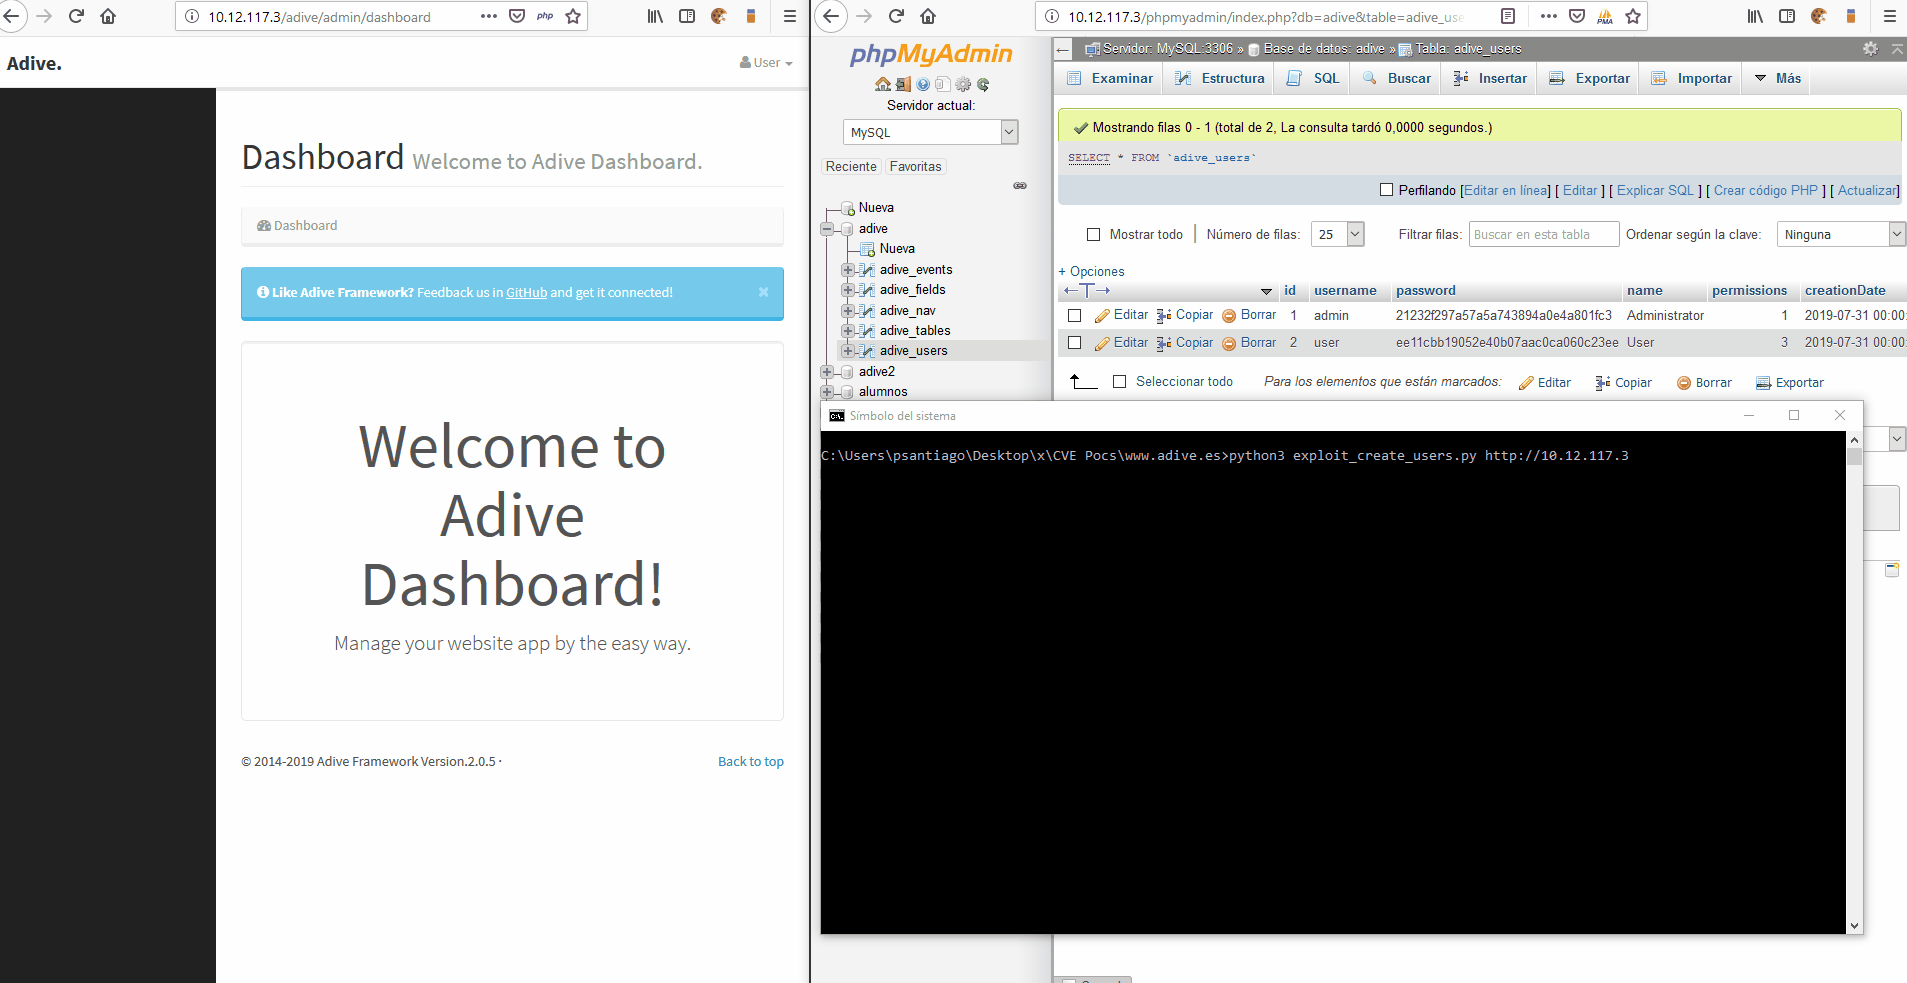Open reader view in phpMyAdmin browser
The width and height of the screenshot is (1907, 983).
pos(1508,16)
